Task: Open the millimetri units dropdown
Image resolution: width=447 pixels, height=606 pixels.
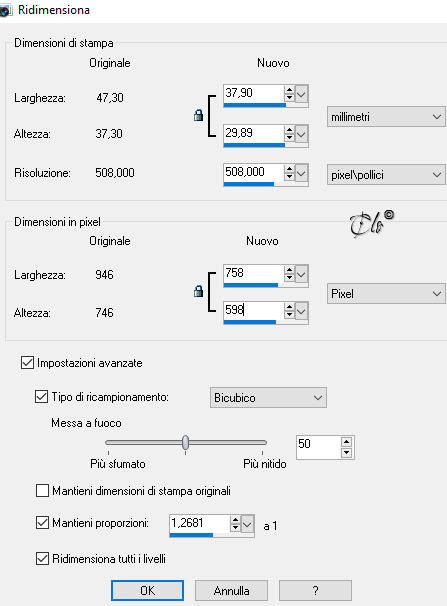Action: point(386,117)
